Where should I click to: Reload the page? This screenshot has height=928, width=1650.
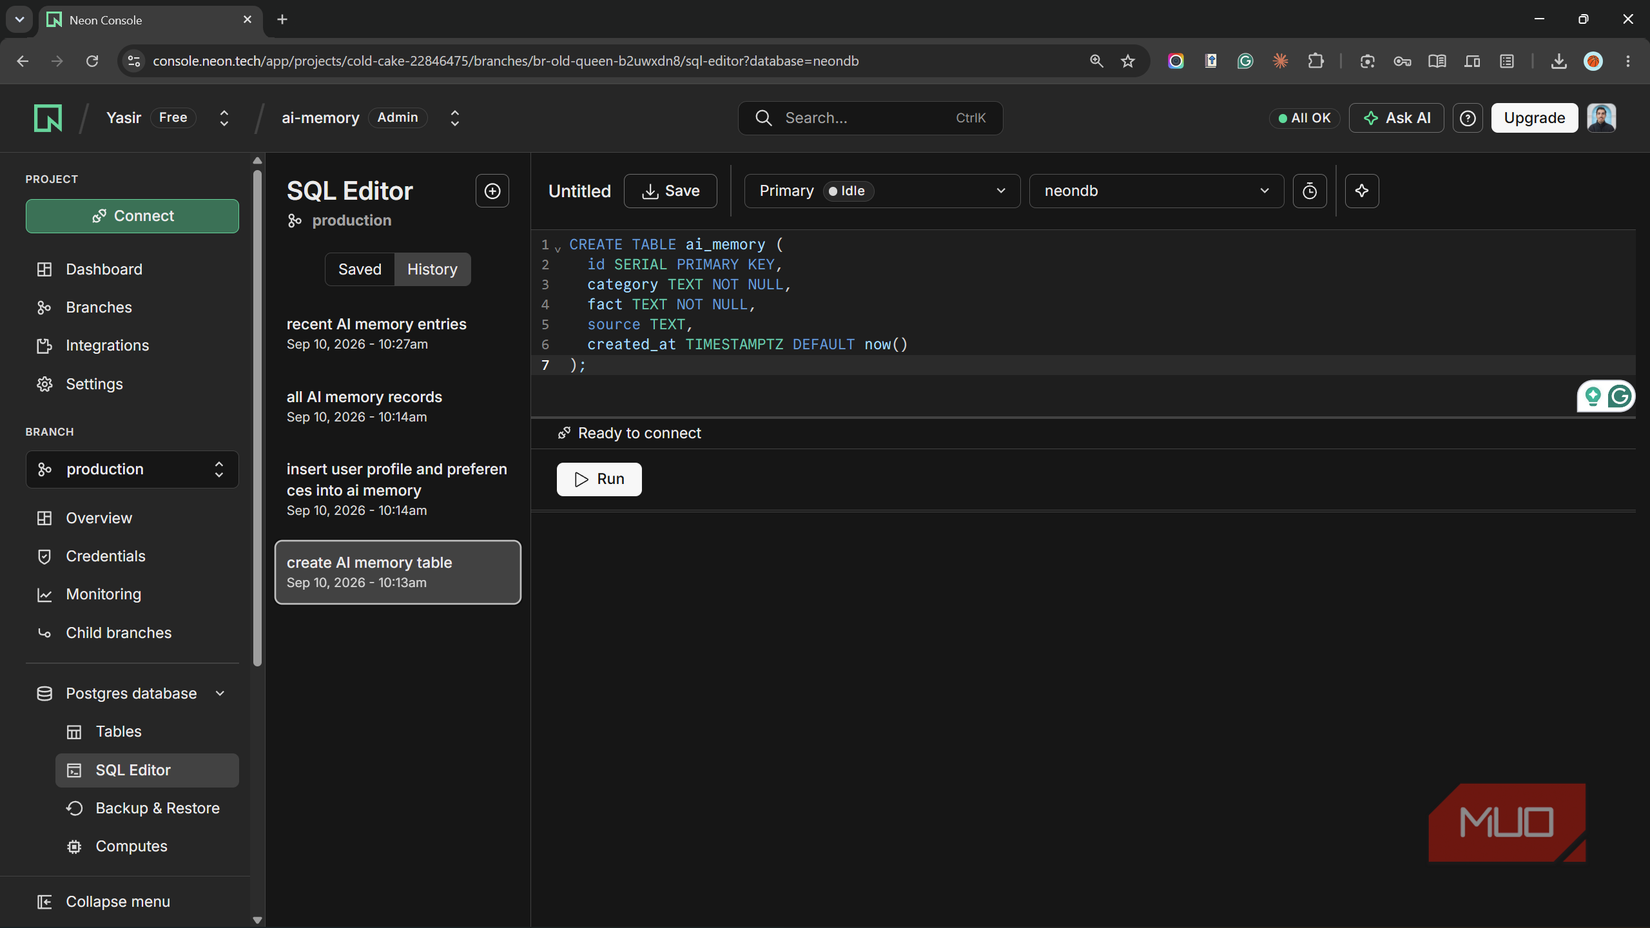click(92, 61)
